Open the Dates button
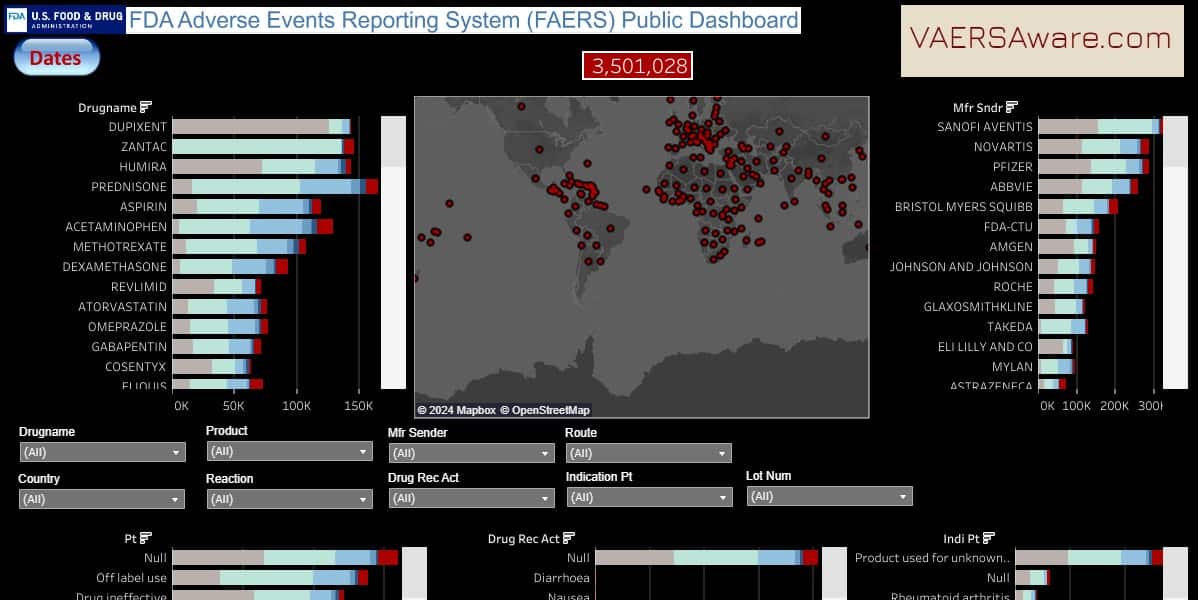Screen dimensions: 1198x600 pyautogui.click(x=57, y=57)
